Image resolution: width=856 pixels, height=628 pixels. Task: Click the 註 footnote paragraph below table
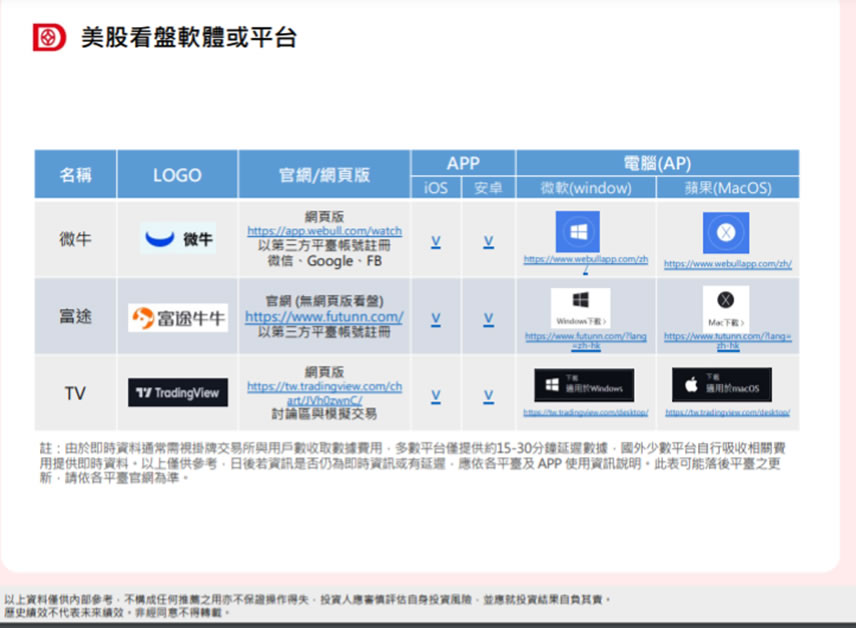click(x=413, y=463)
